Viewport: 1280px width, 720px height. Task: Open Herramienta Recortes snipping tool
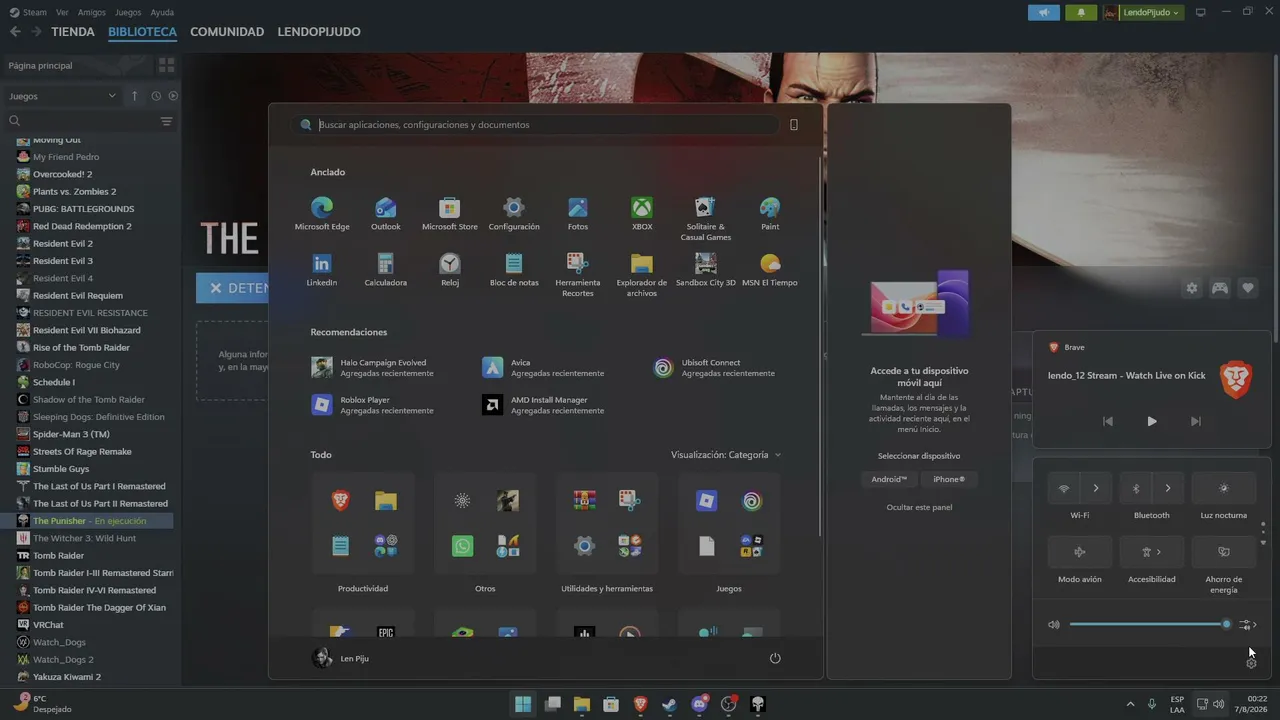578,275
